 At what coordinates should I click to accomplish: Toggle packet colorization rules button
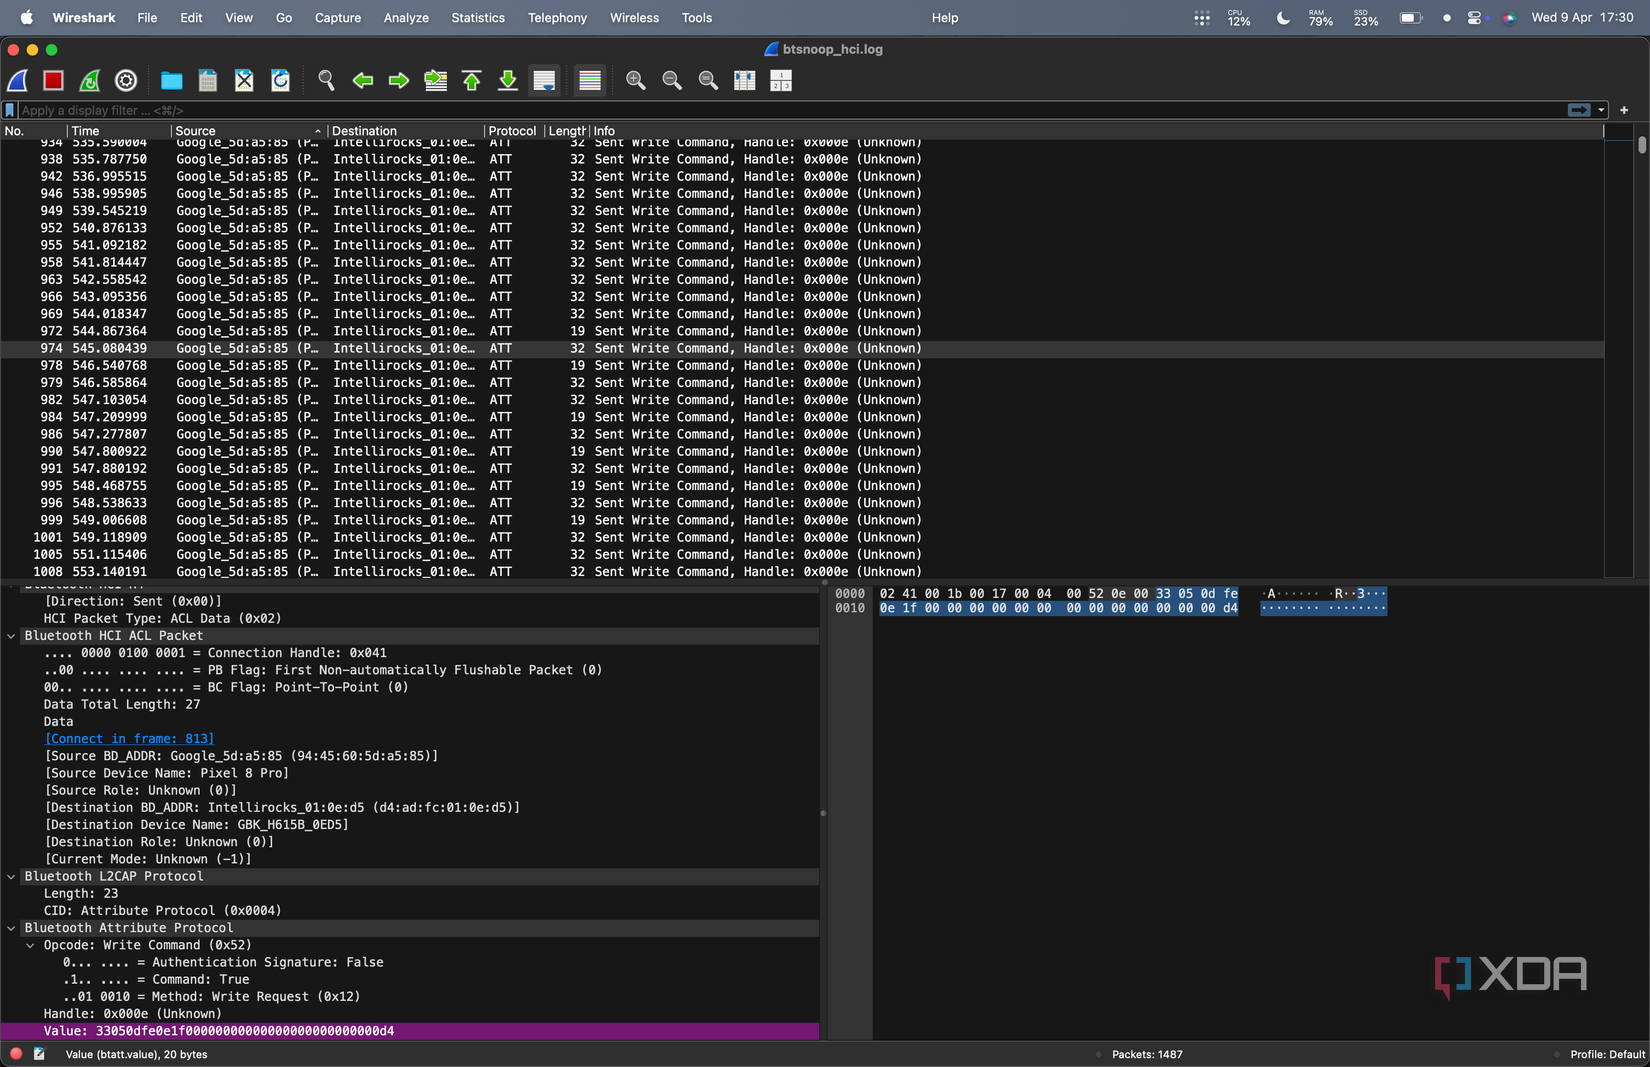tap(590, 81)
